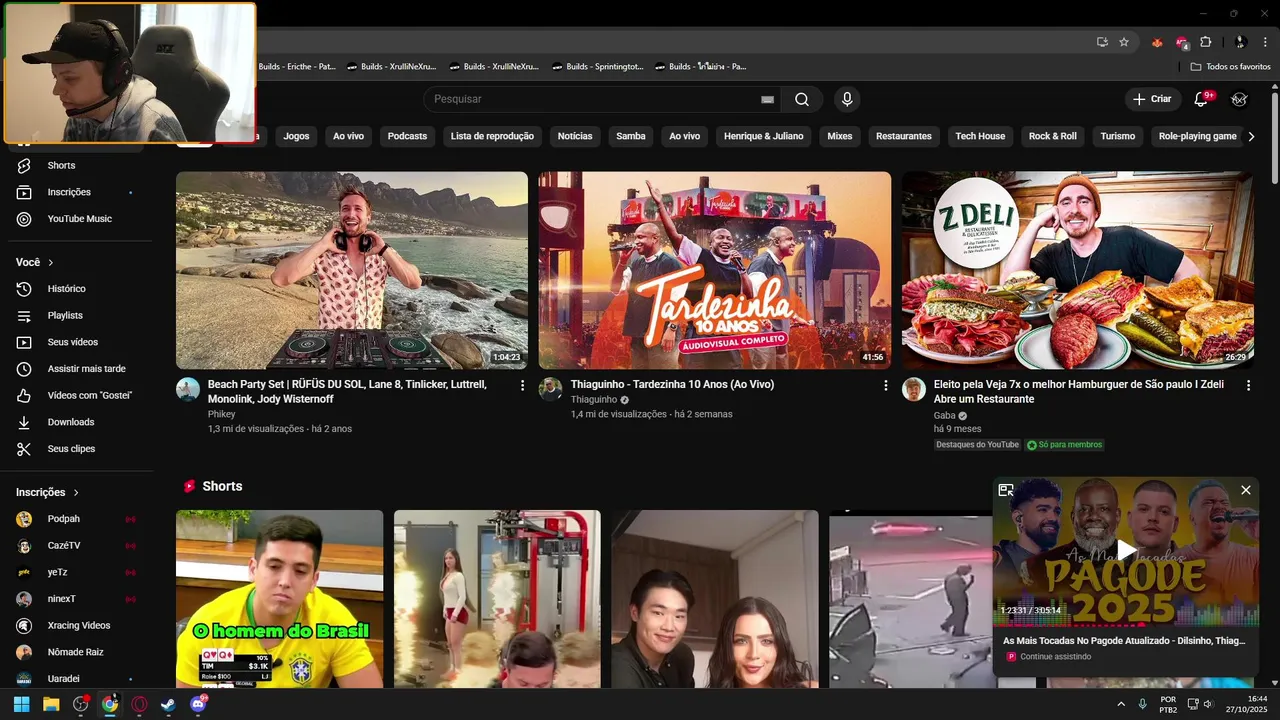Click the magnifier search button

click(802, 99)
